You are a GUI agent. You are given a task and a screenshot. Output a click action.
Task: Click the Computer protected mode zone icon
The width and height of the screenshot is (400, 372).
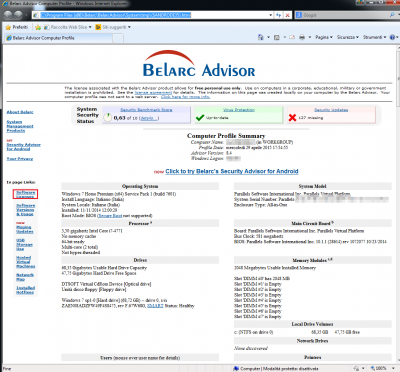(x=236, y=369)
